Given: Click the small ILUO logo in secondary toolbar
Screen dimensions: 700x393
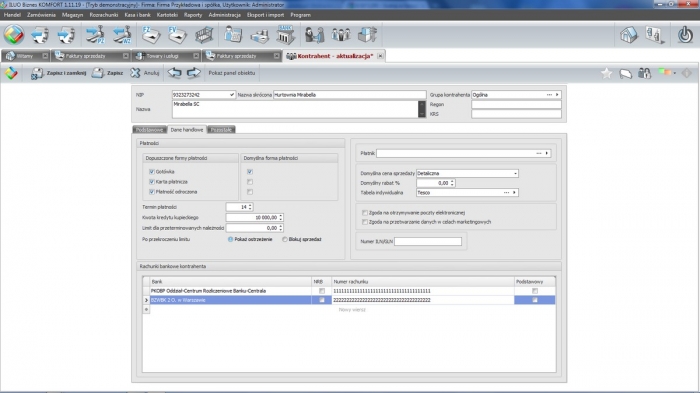Looking at the screenshot, I should tap(11, 73).
